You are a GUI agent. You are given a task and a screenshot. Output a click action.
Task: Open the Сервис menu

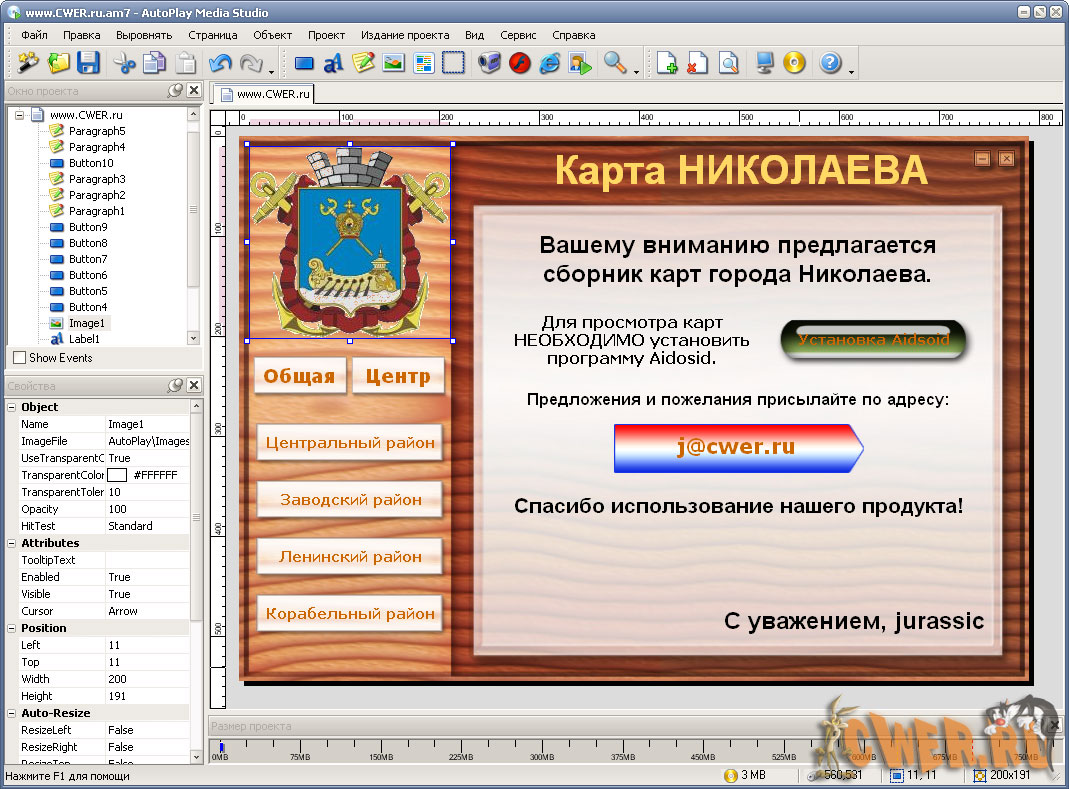[x=518, y=35]
